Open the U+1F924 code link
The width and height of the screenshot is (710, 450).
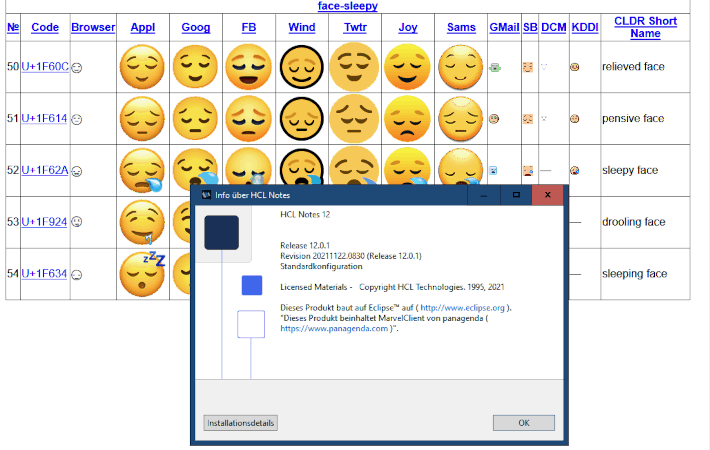(x=44, y=222)
